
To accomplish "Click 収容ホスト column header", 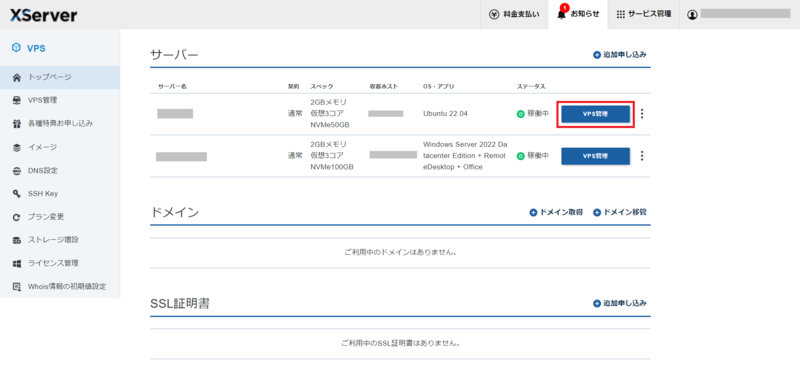I will click(x=384, y=86).
